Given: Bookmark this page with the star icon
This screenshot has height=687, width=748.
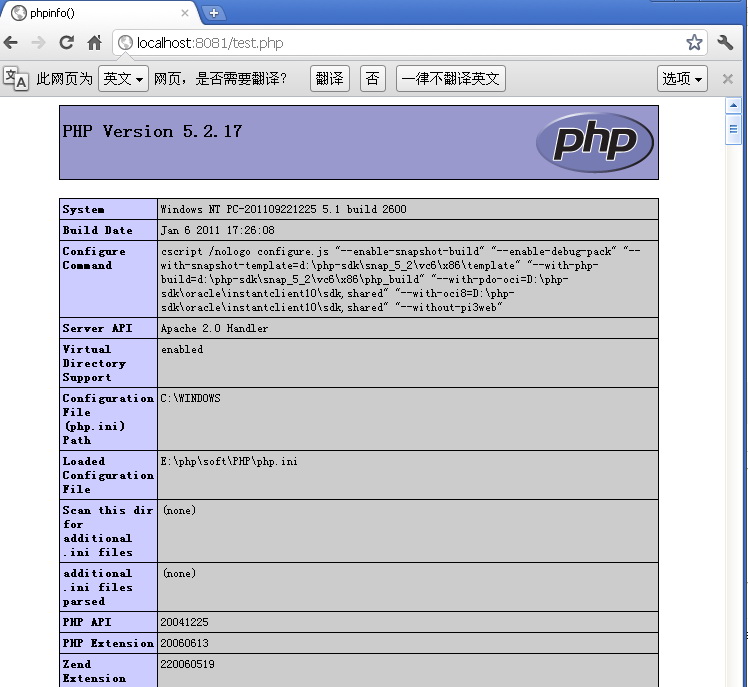Looking at the screenshot, I should 694,42.
